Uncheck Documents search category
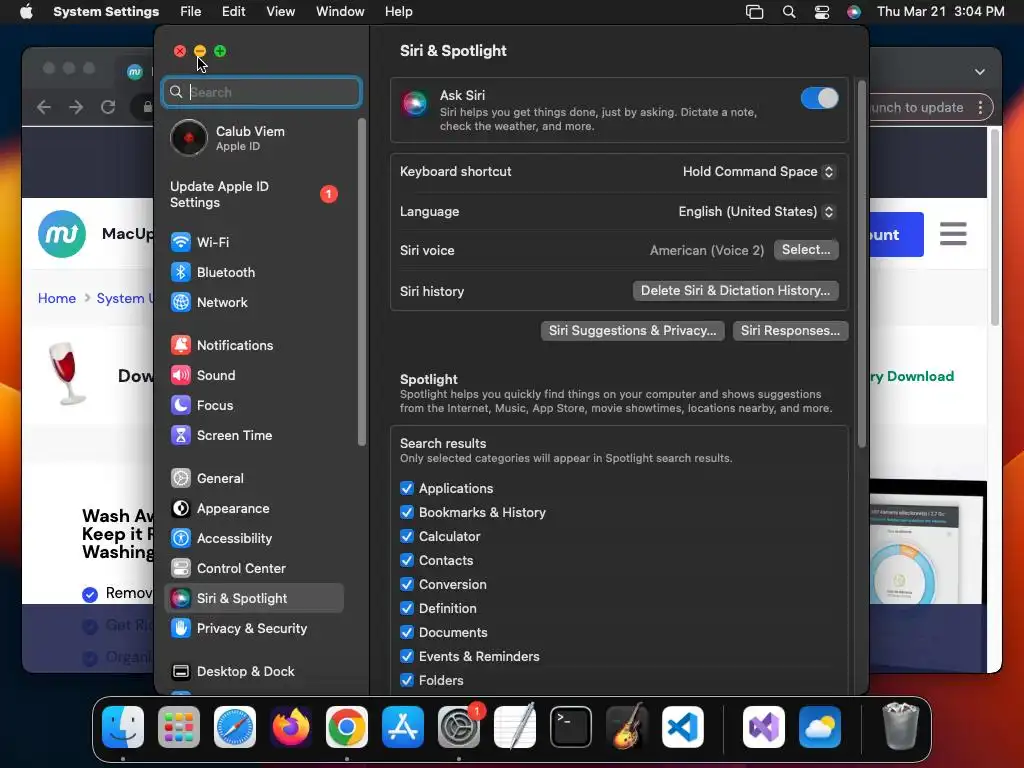 tap(407, 633)
